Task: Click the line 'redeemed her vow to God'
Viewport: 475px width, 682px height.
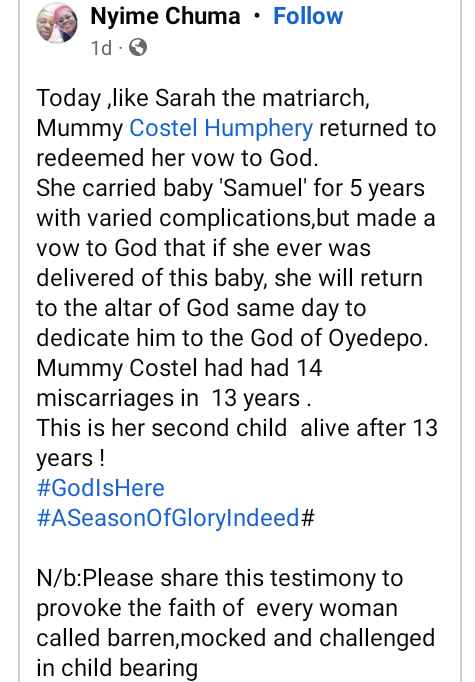Action: 177,158
